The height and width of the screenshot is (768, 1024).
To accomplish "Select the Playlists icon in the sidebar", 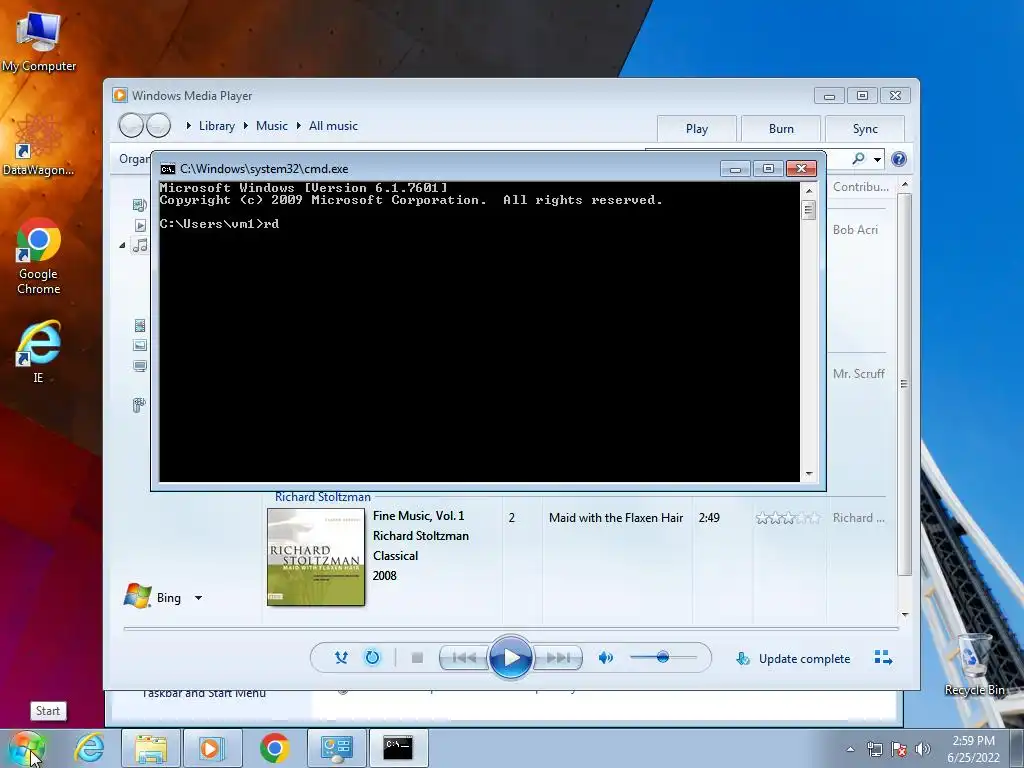I will pos(140,225).
